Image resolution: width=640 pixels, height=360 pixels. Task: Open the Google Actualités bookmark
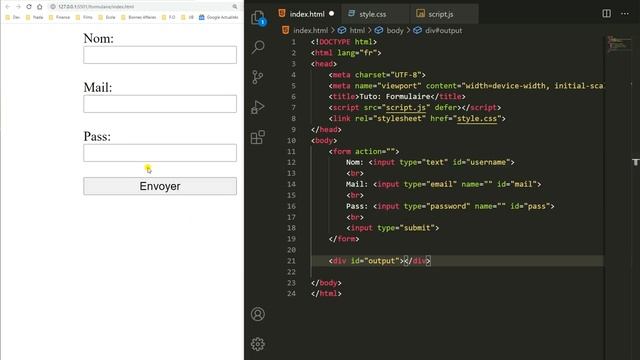point(219,17)
